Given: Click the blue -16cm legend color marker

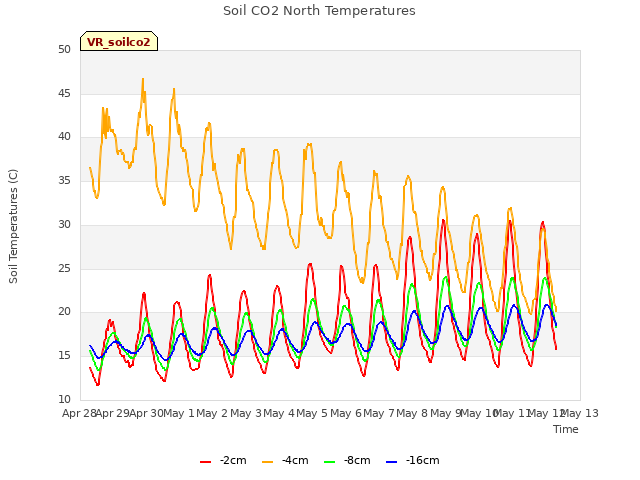Looking at the screenshot, I should coord(391,462).
